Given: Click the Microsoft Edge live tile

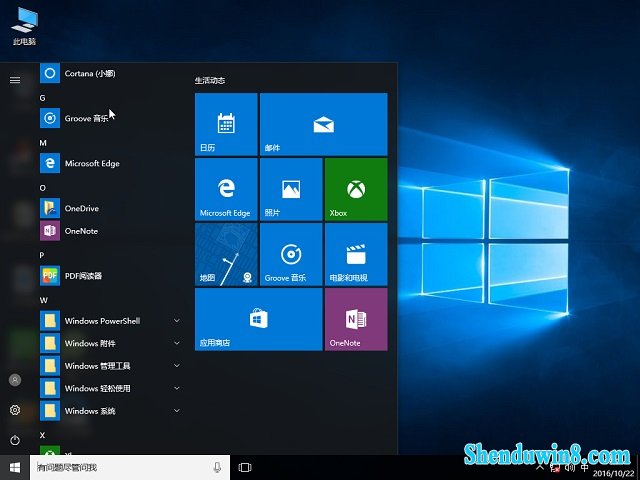Looking at the screenshot, I should coord(226,189).
